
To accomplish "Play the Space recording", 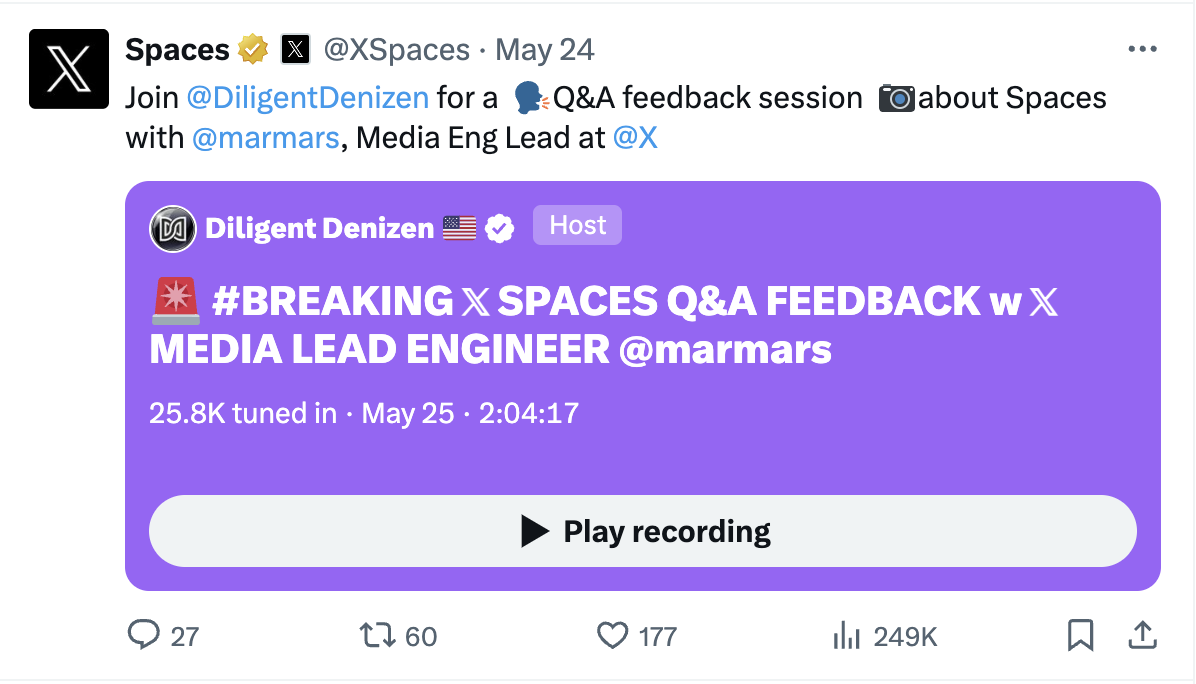I will coord(642,531).
